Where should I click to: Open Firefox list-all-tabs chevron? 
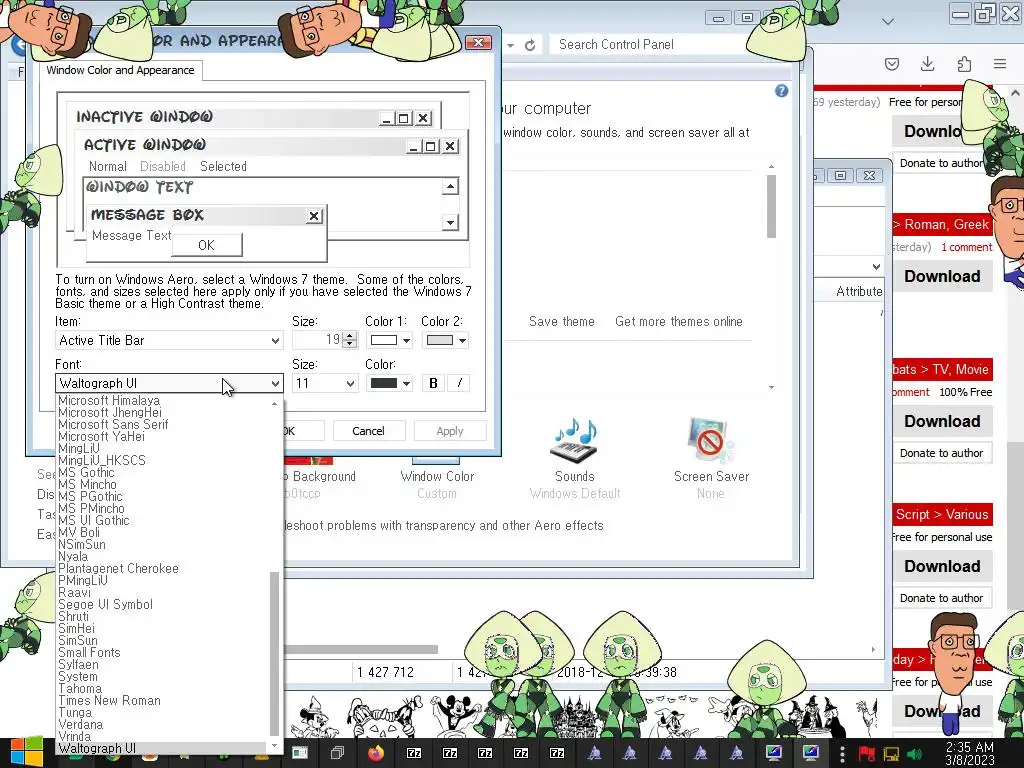(888, 22)
